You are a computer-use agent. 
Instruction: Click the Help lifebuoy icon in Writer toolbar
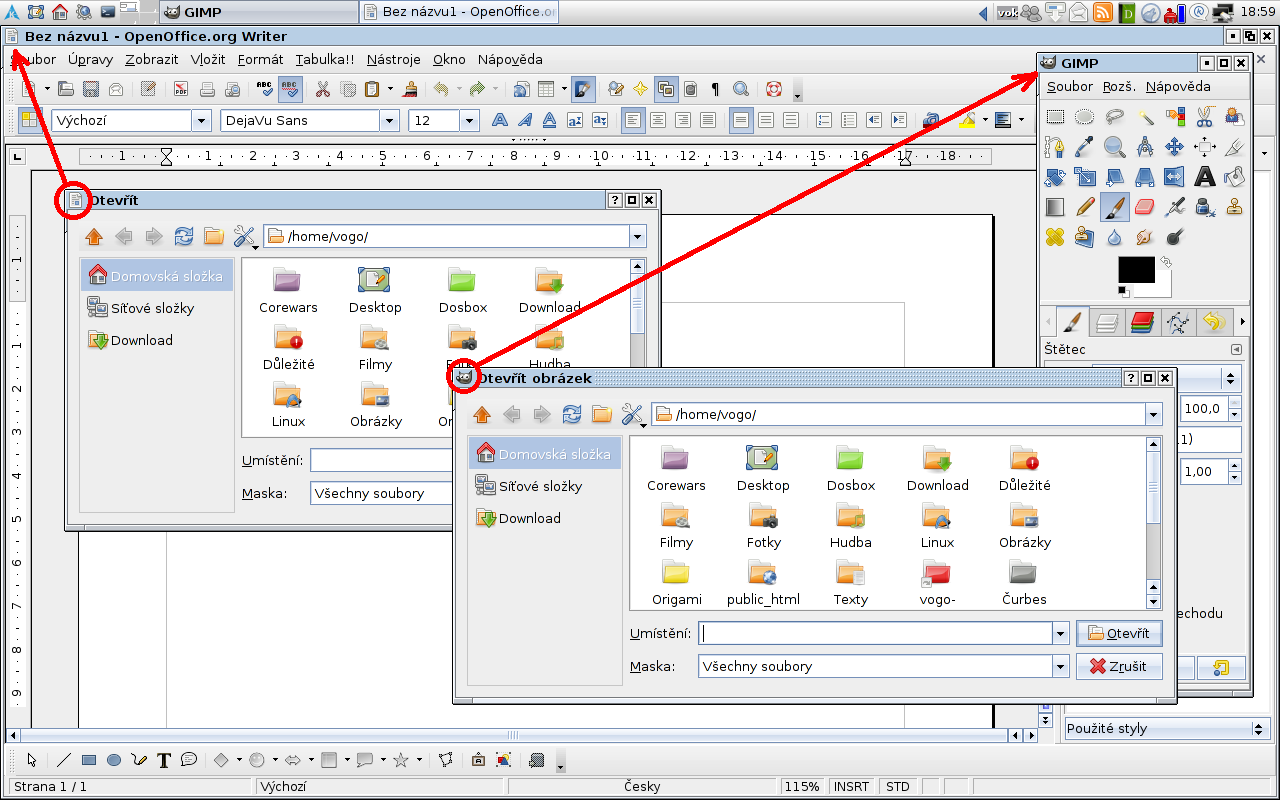[773, 89]
